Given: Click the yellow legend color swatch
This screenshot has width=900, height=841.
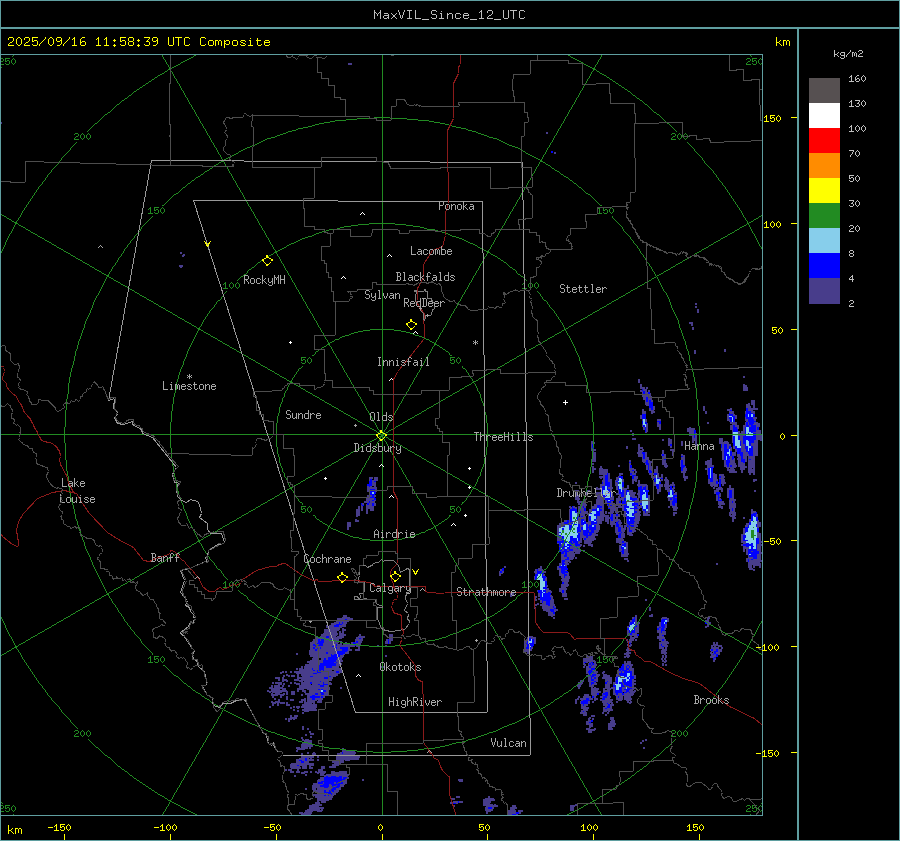Looking at the screenshot, I should (x=824, y=190).
